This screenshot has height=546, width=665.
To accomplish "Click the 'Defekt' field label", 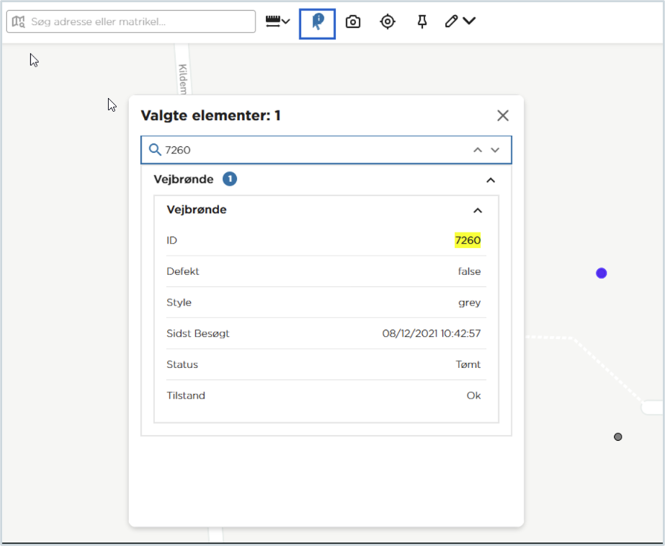I will pos(183,272).
